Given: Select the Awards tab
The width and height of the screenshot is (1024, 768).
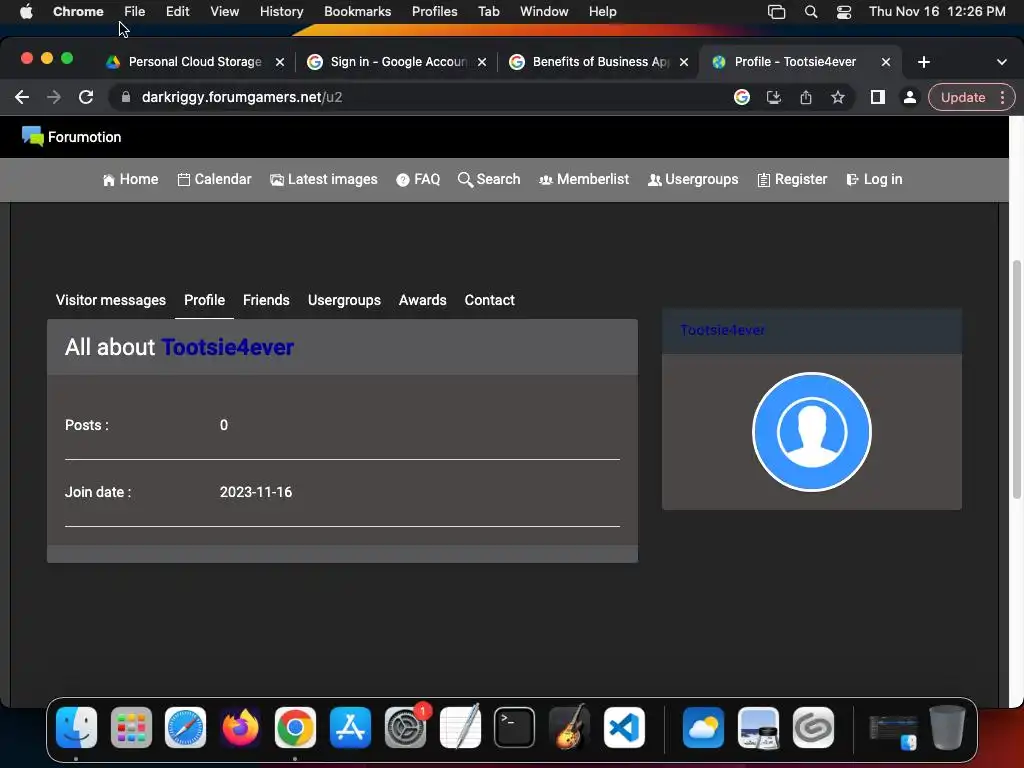Looking at the screenshot, I should (423, 300).
